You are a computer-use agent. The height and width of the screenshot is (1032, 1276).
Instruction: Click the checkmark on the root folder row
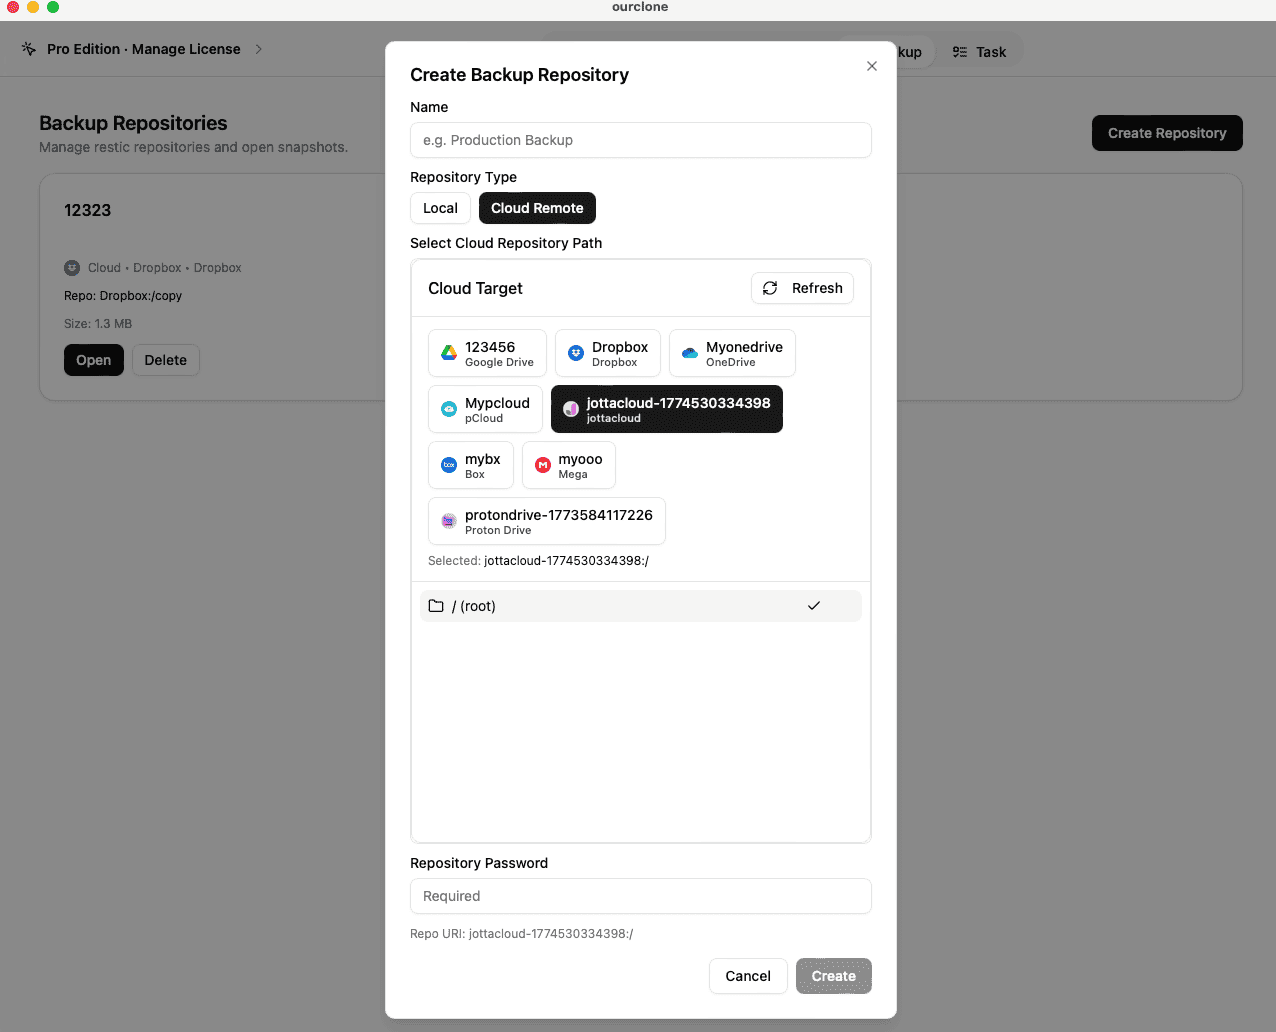point(814,606)
